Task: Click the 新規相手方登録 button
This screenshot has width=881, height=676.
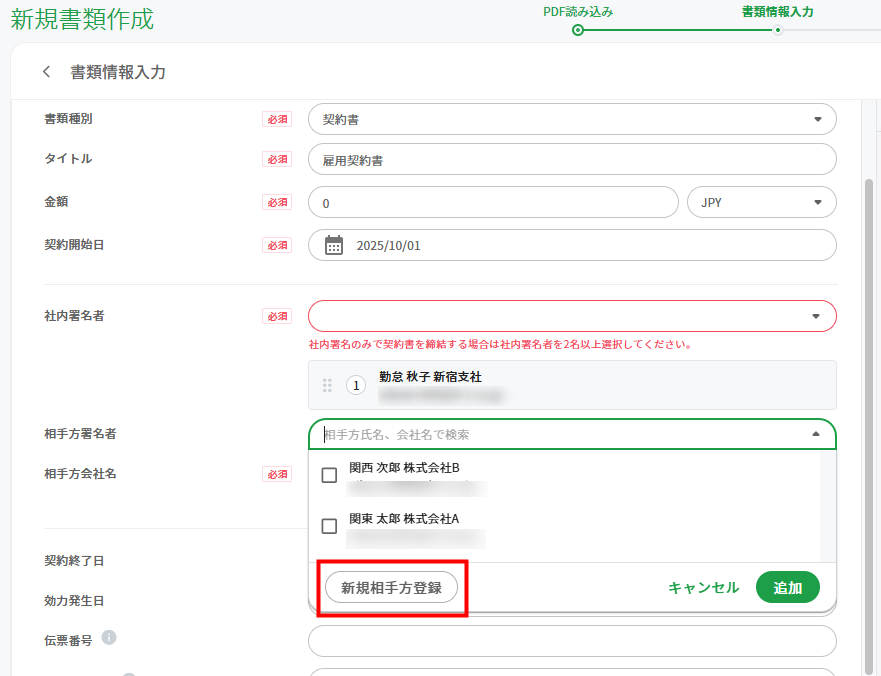Action: tap(392, 588)
